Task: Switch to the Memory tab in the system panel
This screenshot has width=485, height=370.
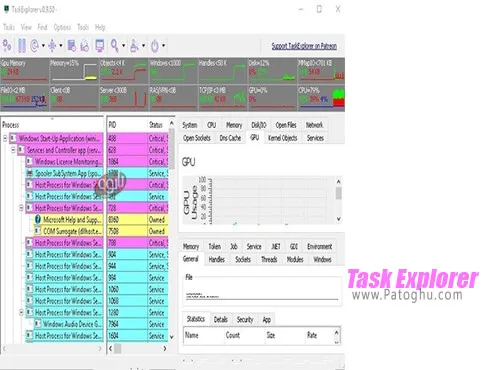Action: click(234, 125)
